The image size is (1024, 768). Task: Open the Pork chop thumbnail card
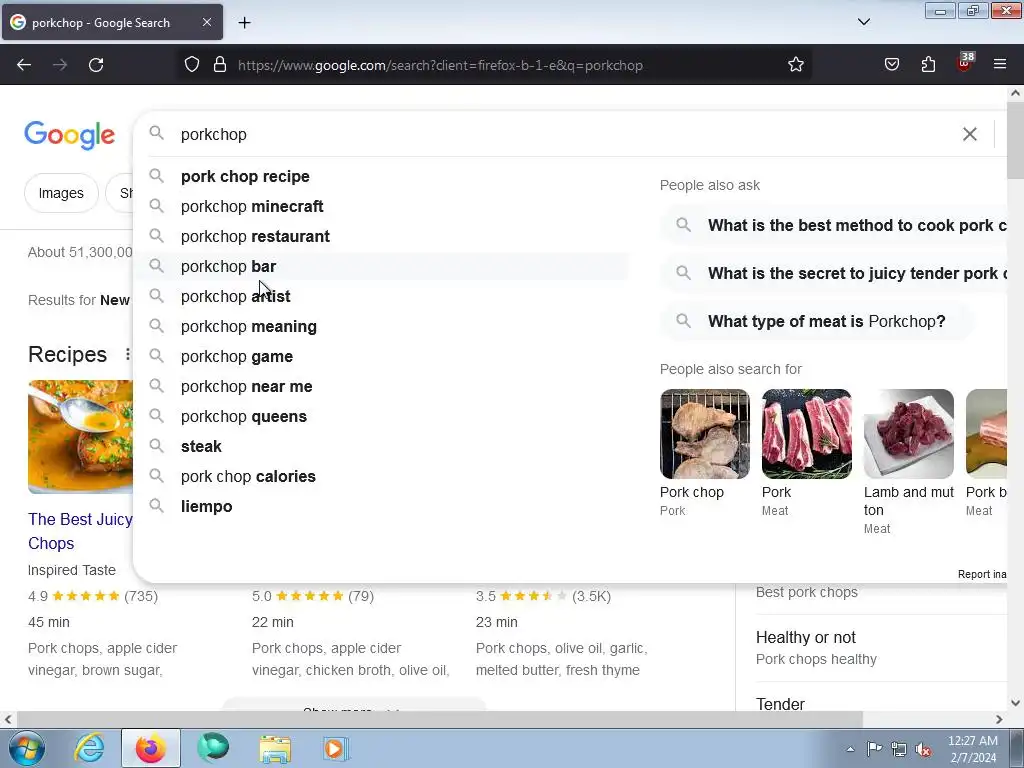[x=705, y=454]
